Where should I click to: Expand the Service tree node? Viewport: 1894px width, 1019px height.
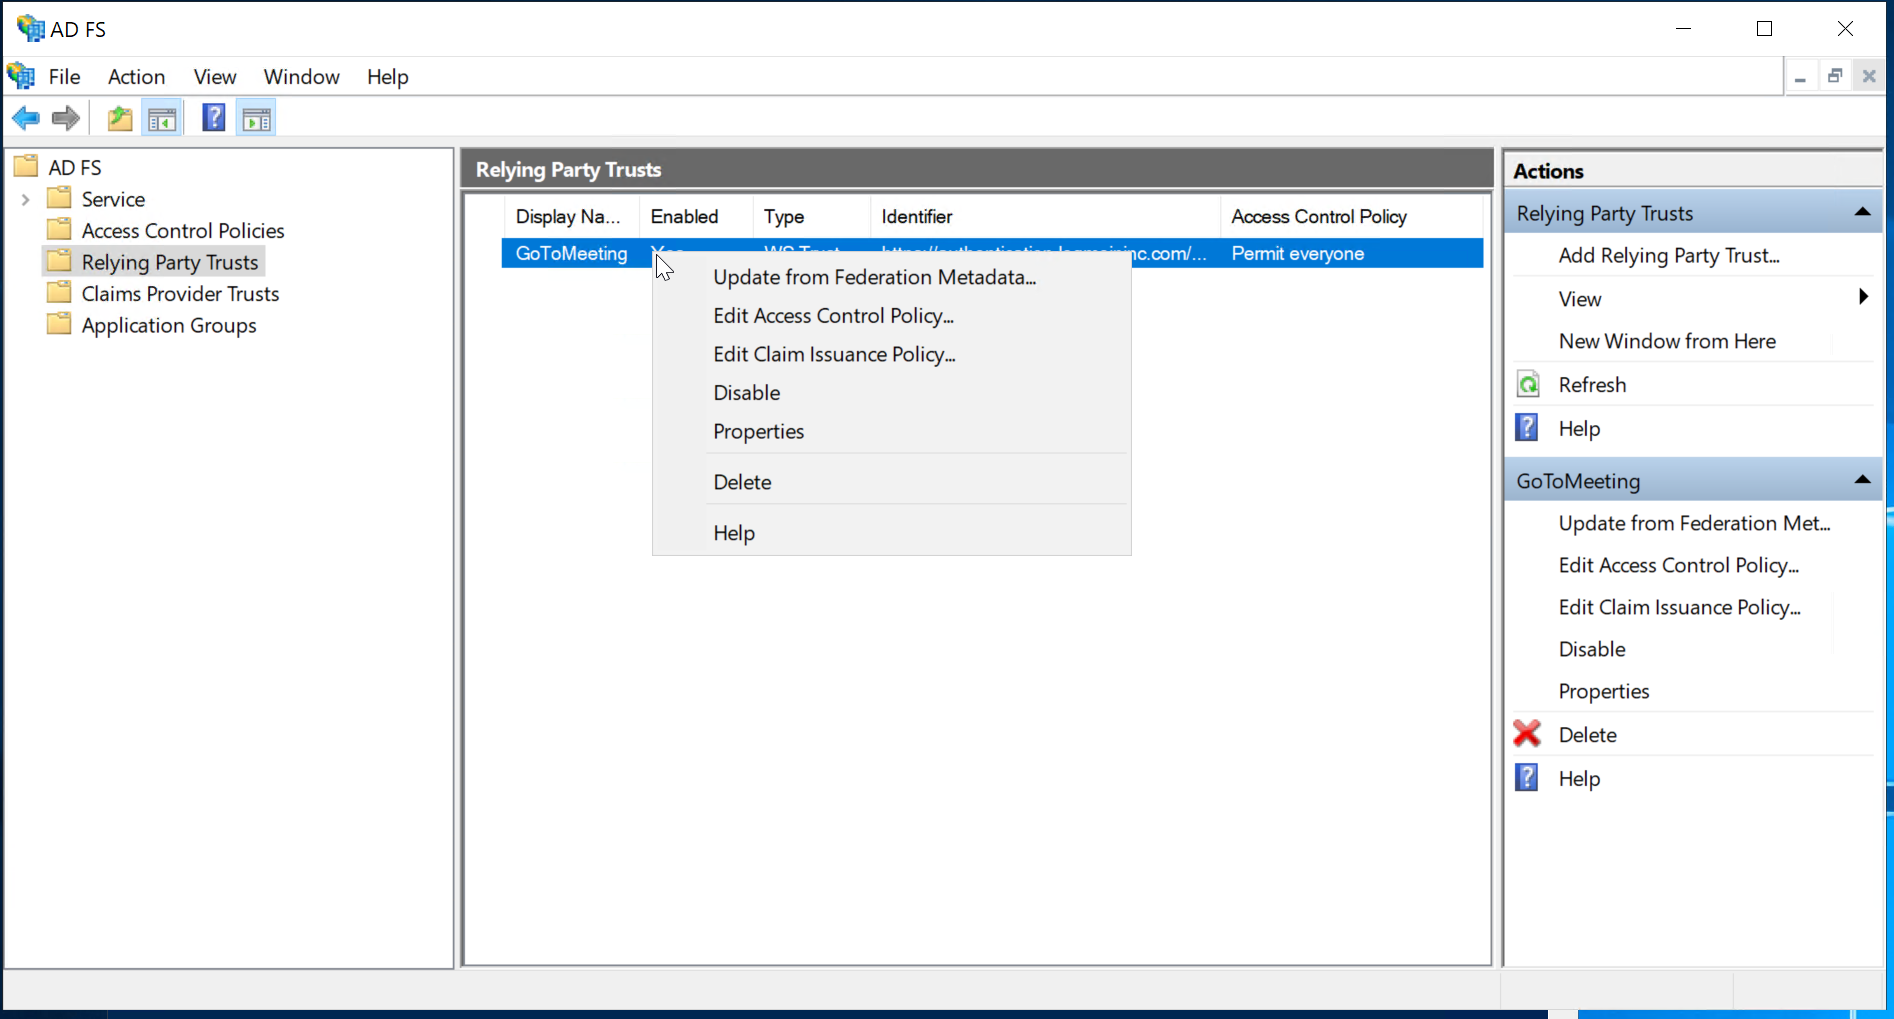(x=26, y=200)
